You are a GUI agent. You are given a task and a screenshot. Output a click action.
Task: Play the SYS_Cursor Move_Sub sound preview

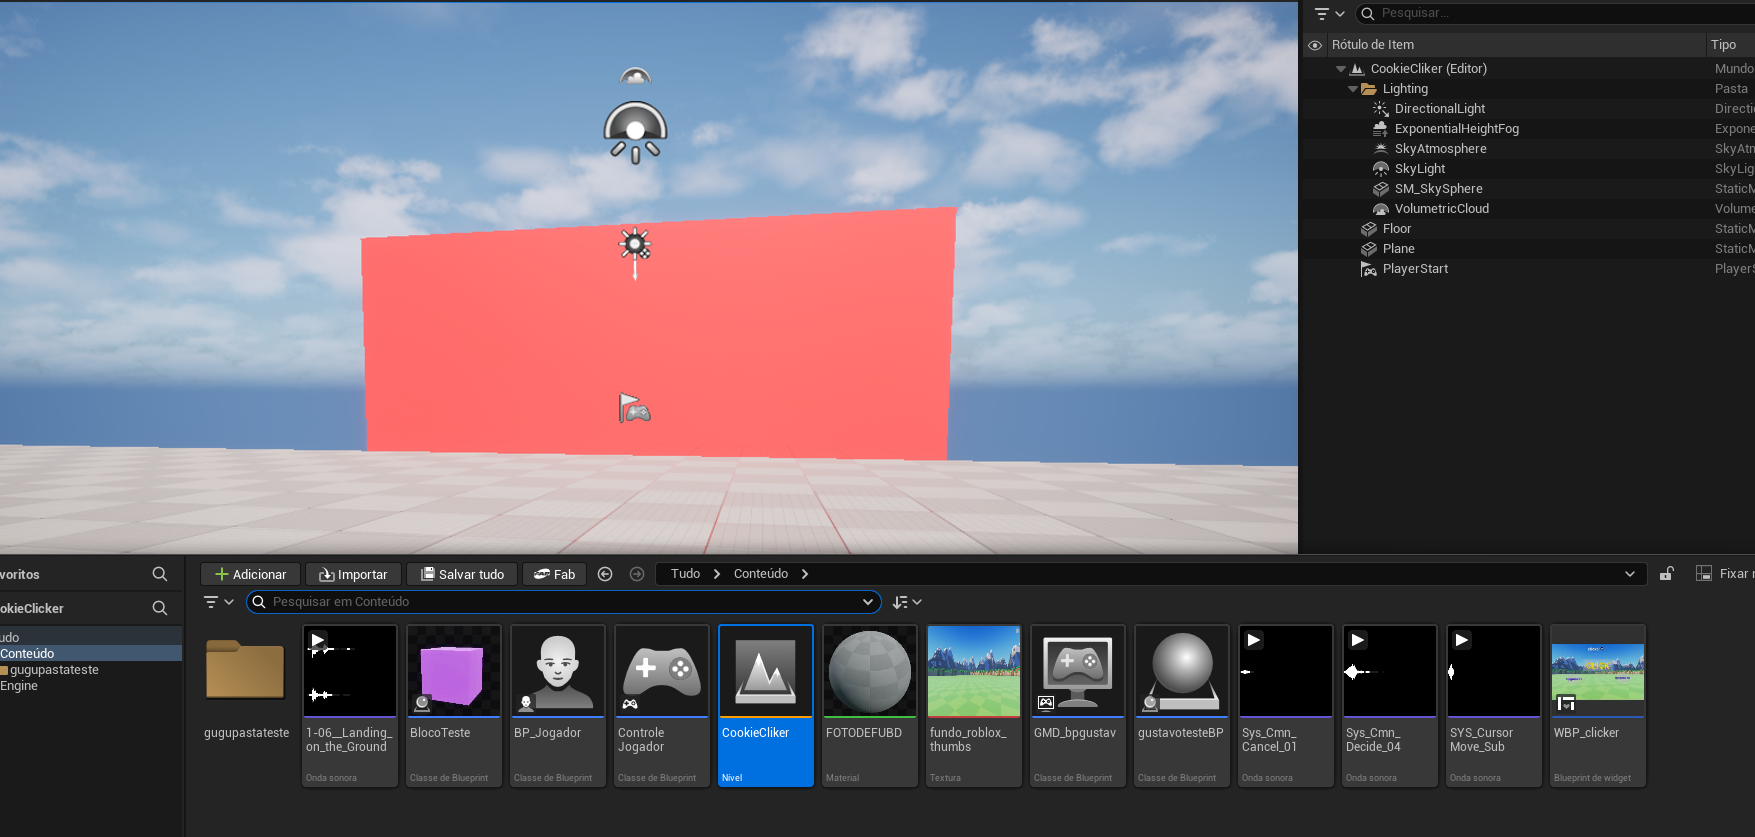(1461, 640)
